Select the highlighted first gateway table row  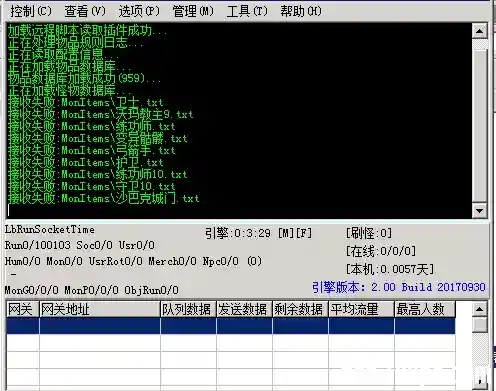click(x=231, y=326)
